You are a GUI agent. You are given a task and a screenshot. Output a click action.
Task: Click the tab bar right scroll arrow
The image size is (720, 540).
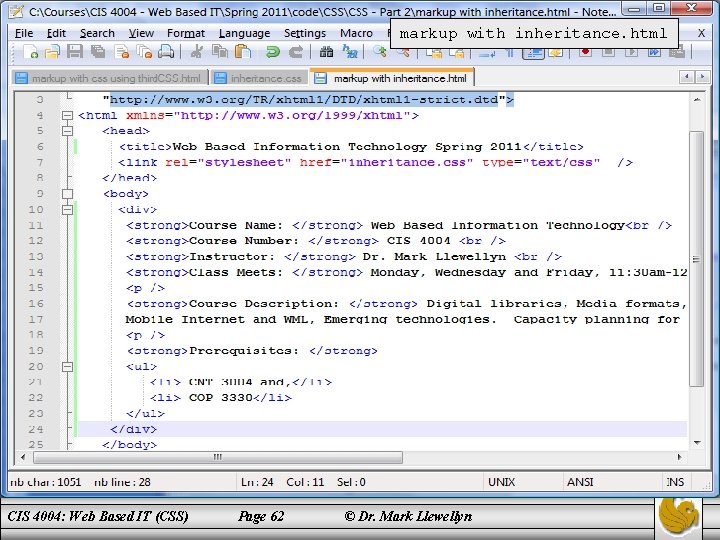702,77
